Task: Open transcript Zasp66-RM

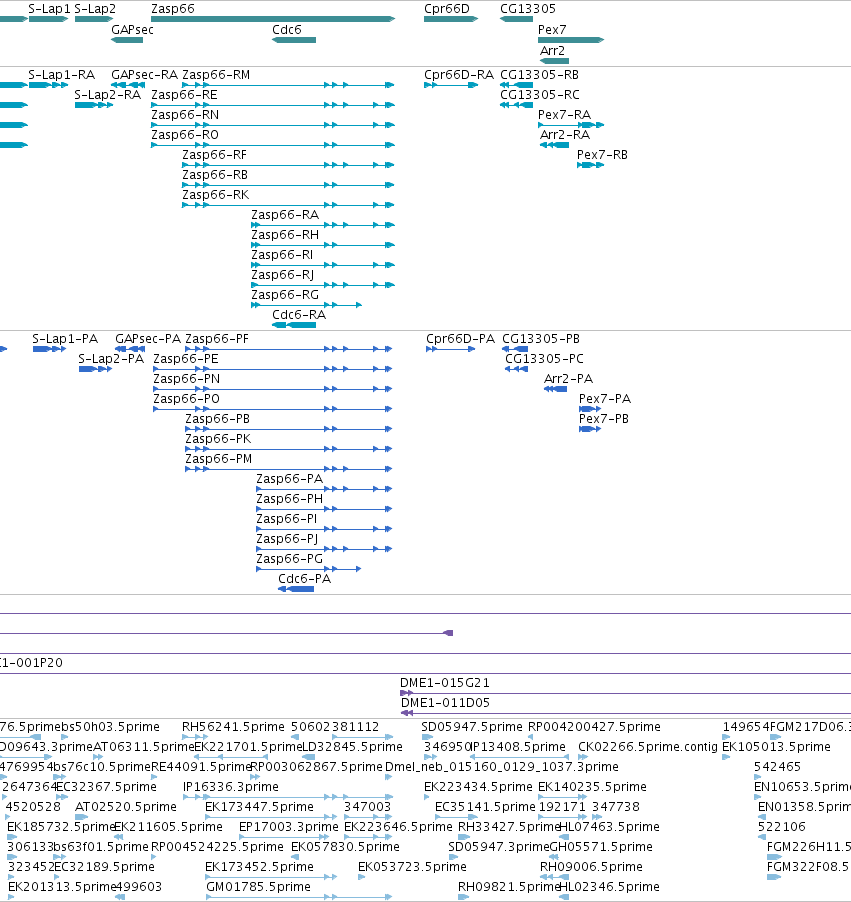Action: click(216, 75)
